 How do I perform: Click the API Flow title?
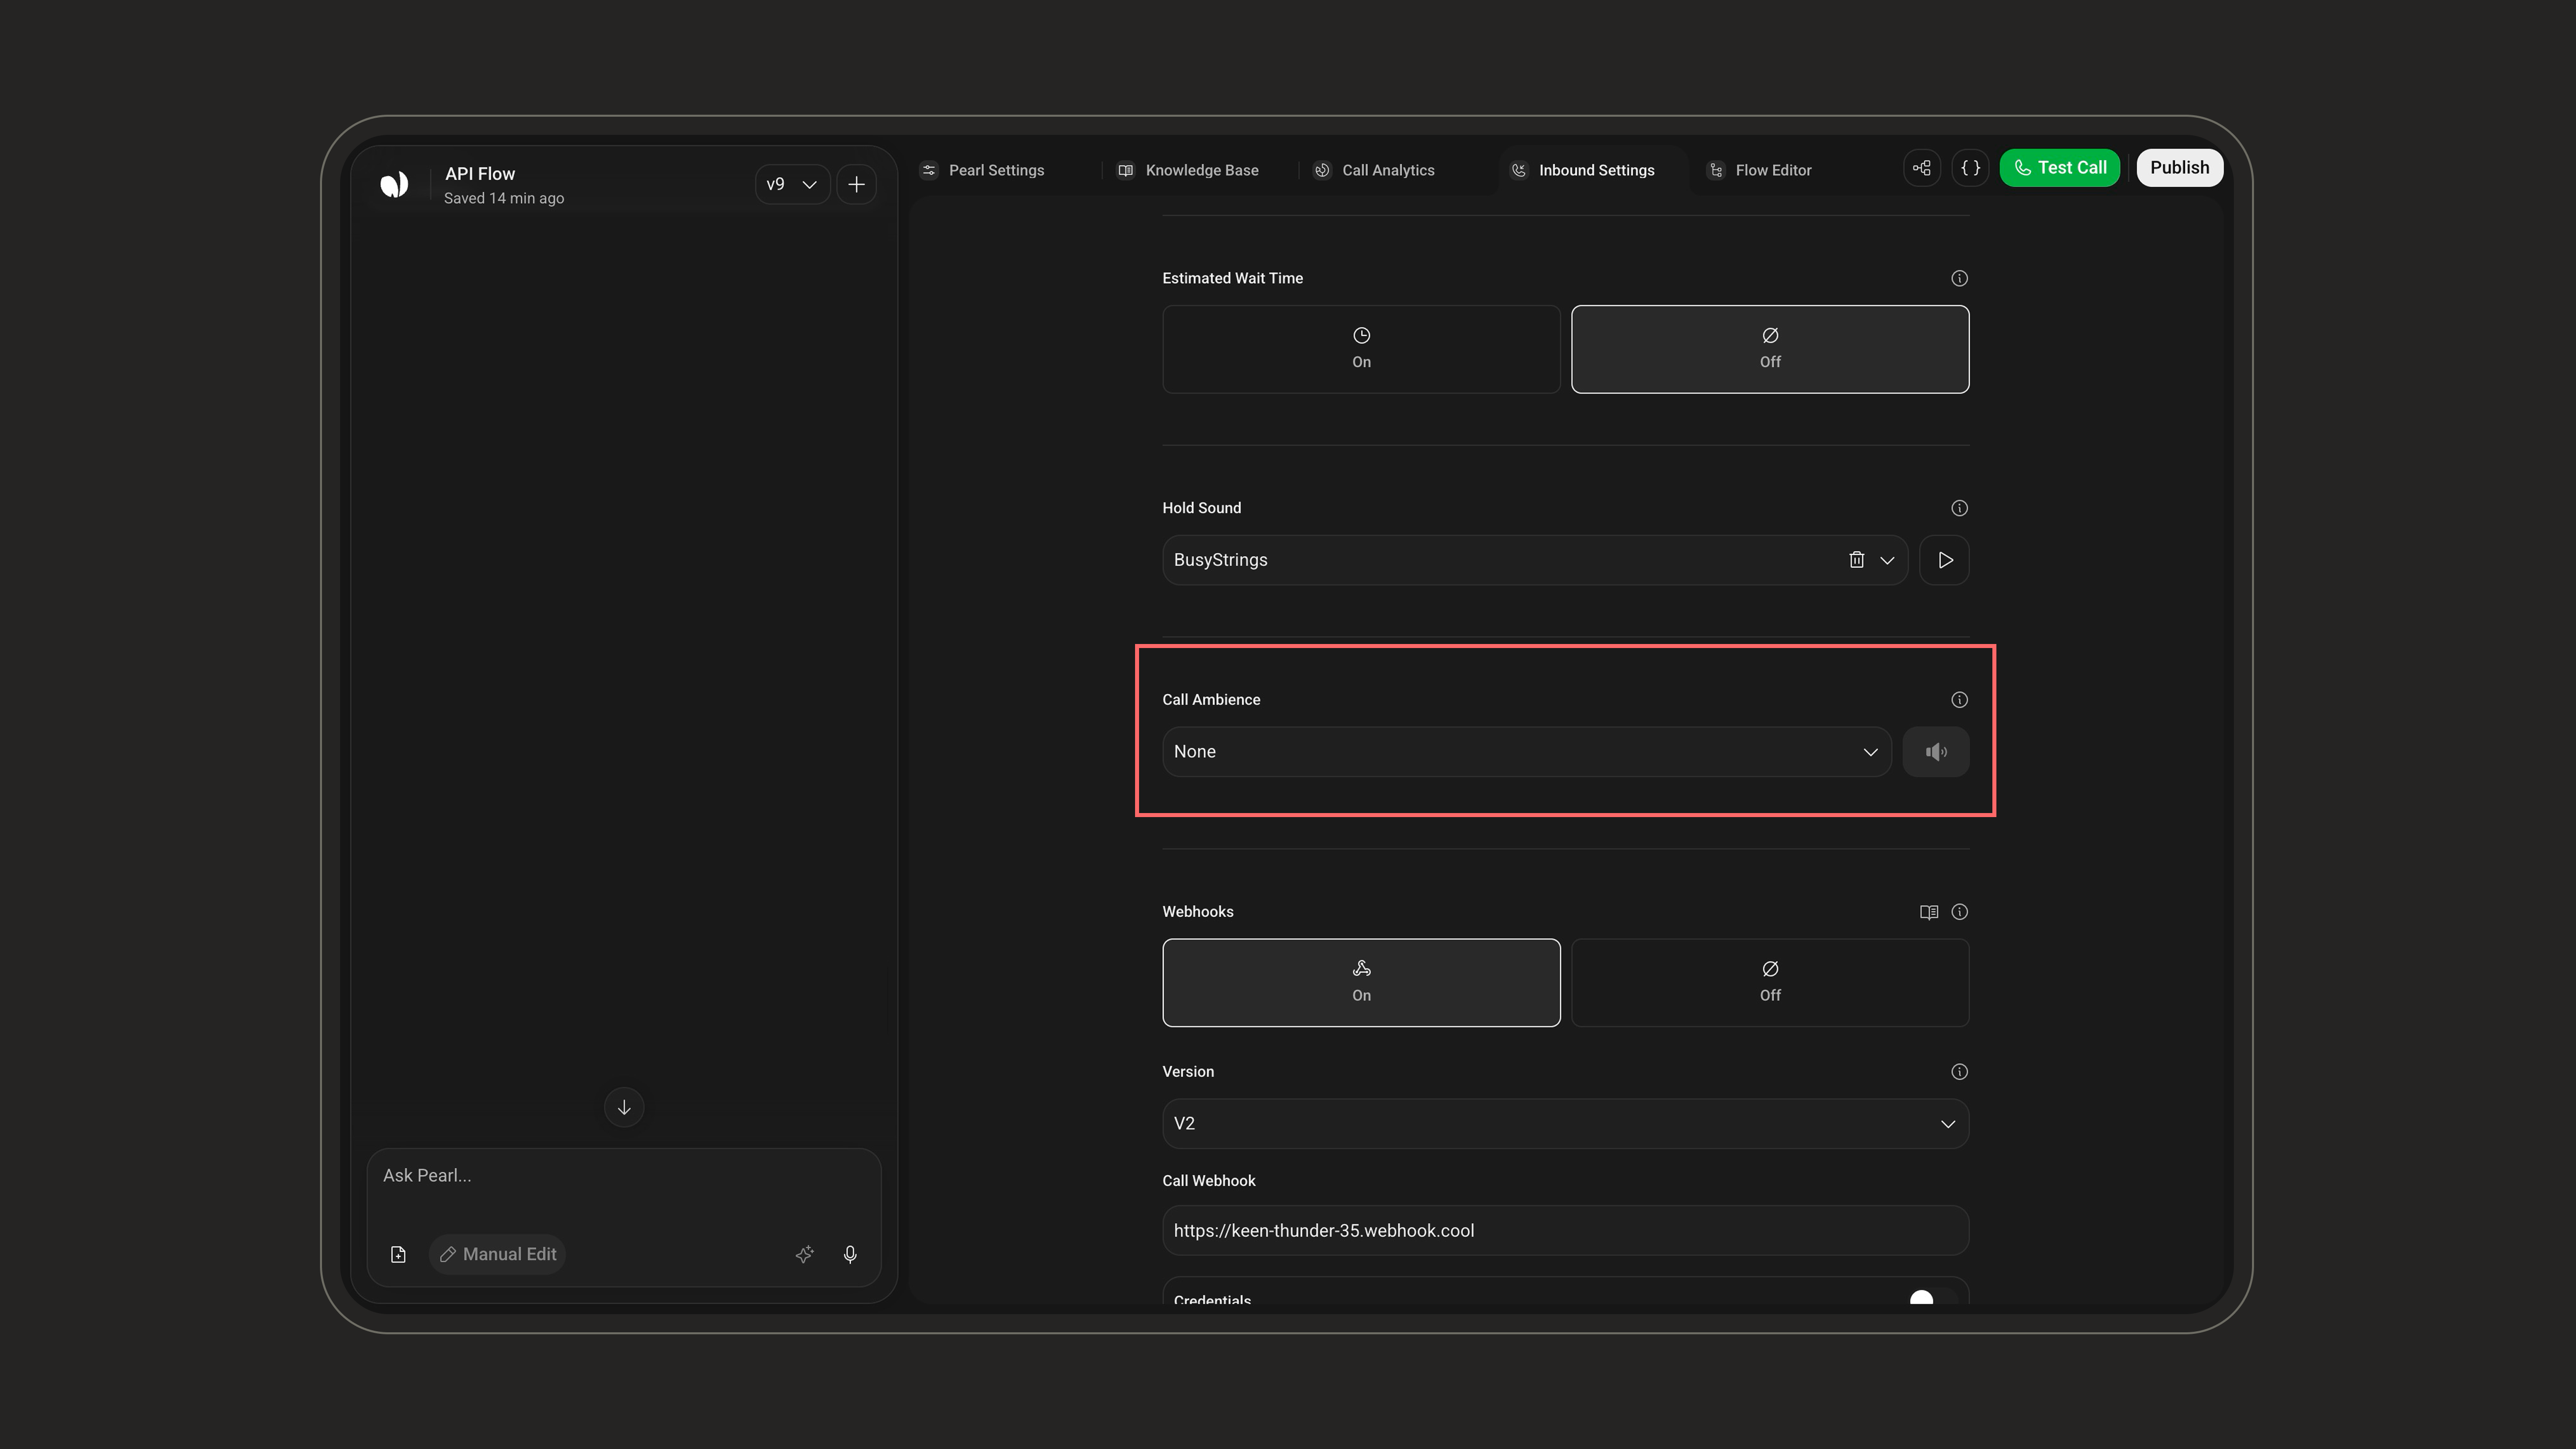click(480, 174)
